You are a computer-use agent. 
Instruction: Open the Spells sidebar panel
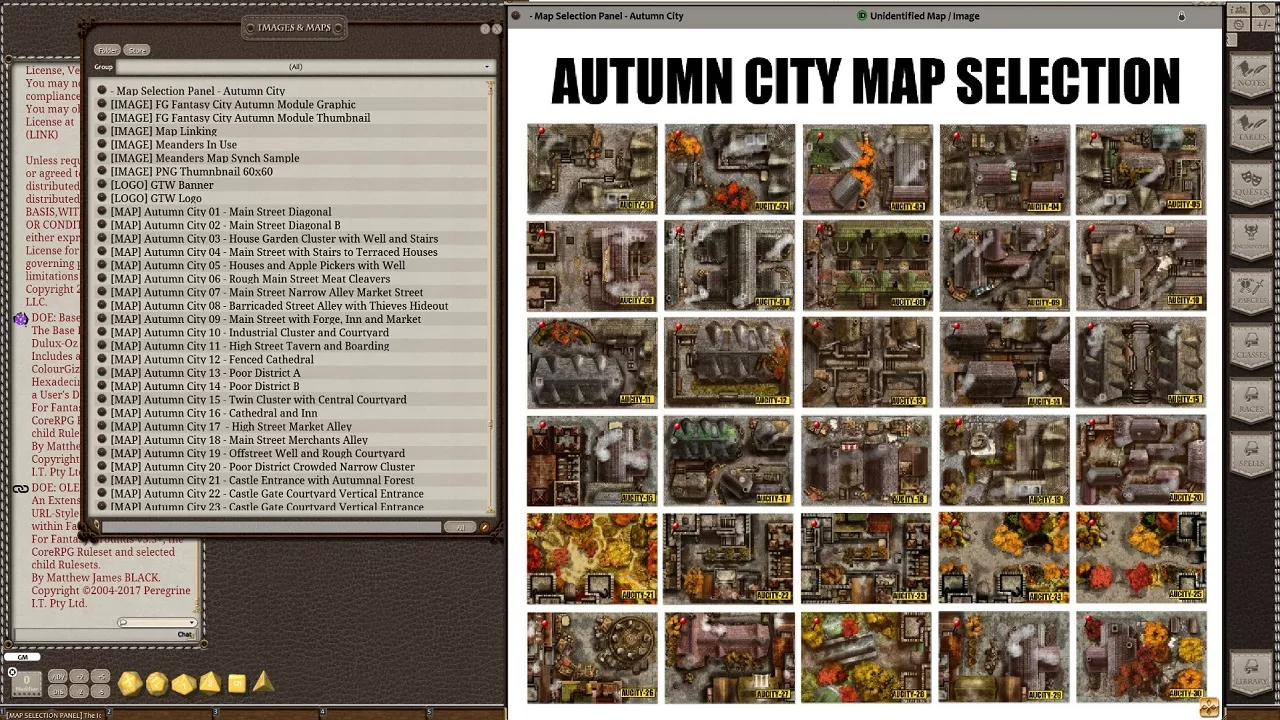tap(1250, 457)
